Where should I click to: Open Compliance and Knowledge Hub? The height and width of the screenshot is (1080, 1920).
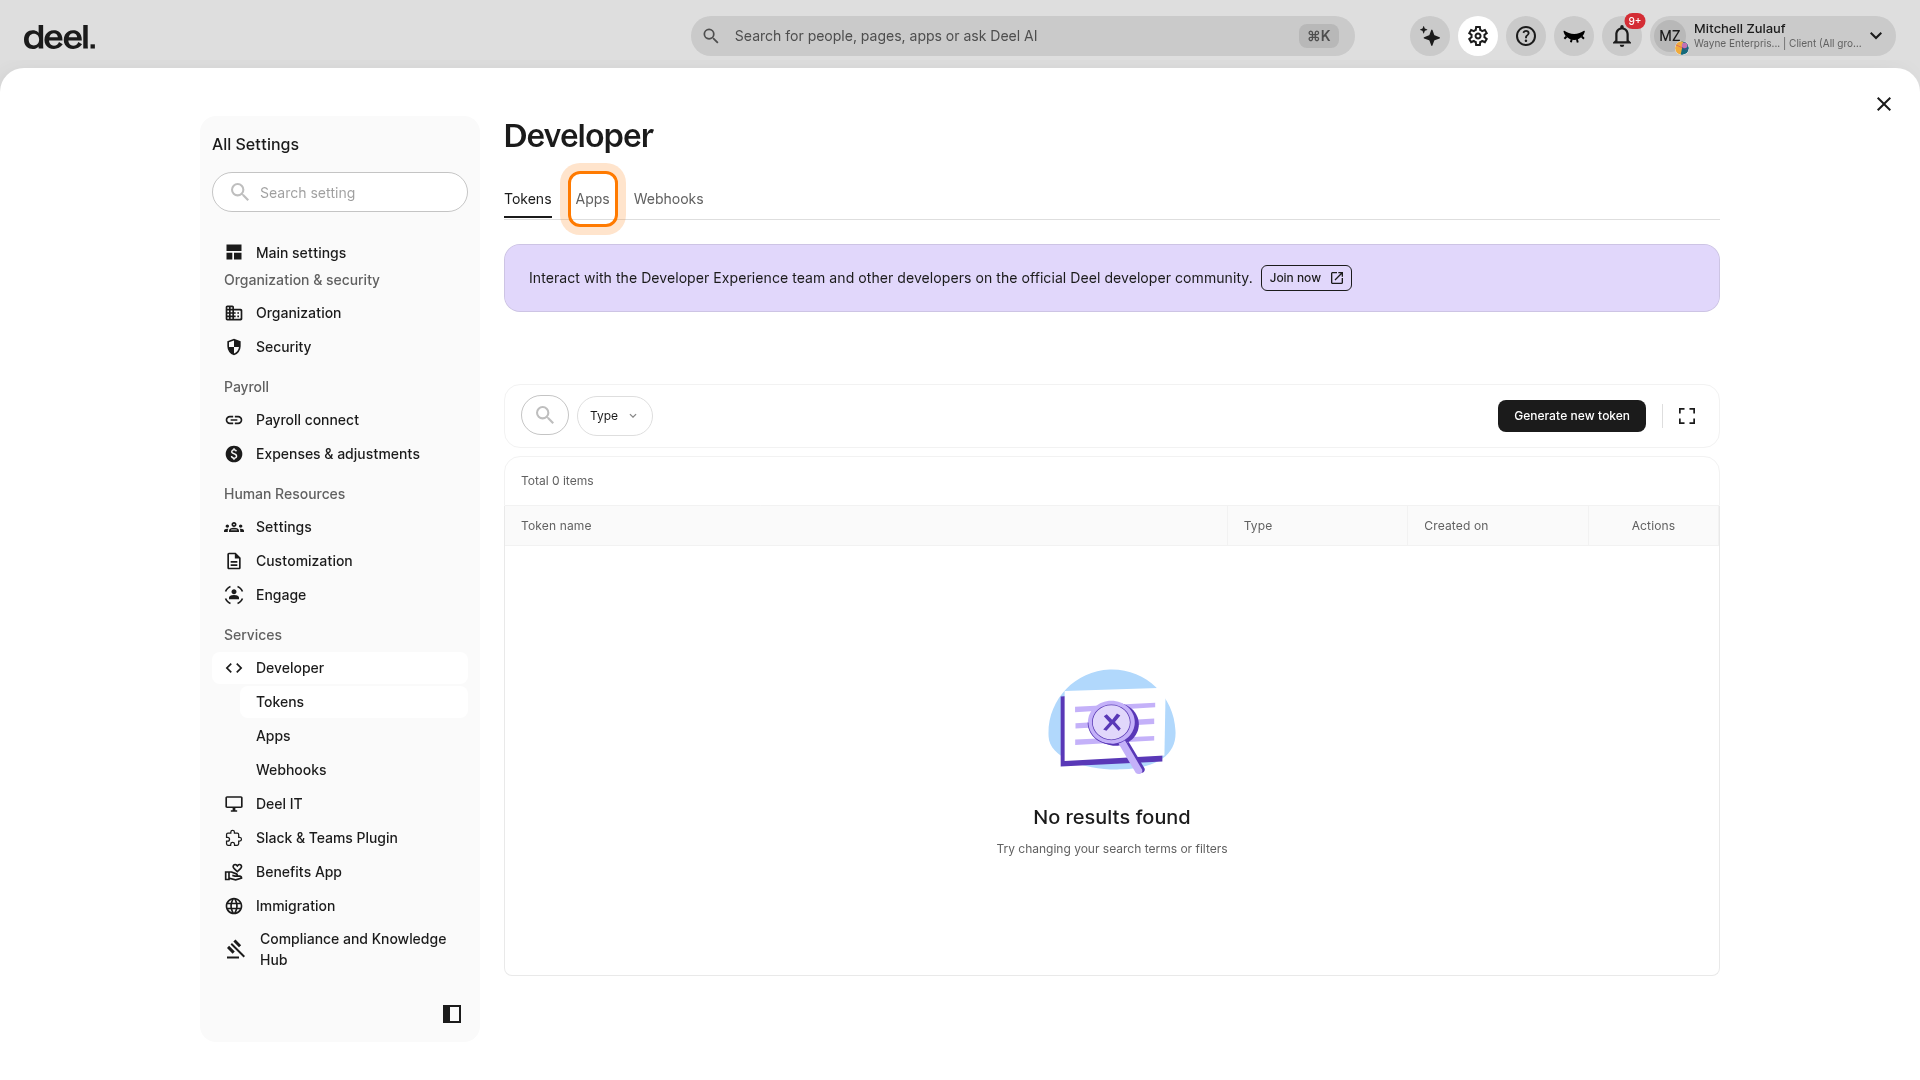click(x=340, y=949)
